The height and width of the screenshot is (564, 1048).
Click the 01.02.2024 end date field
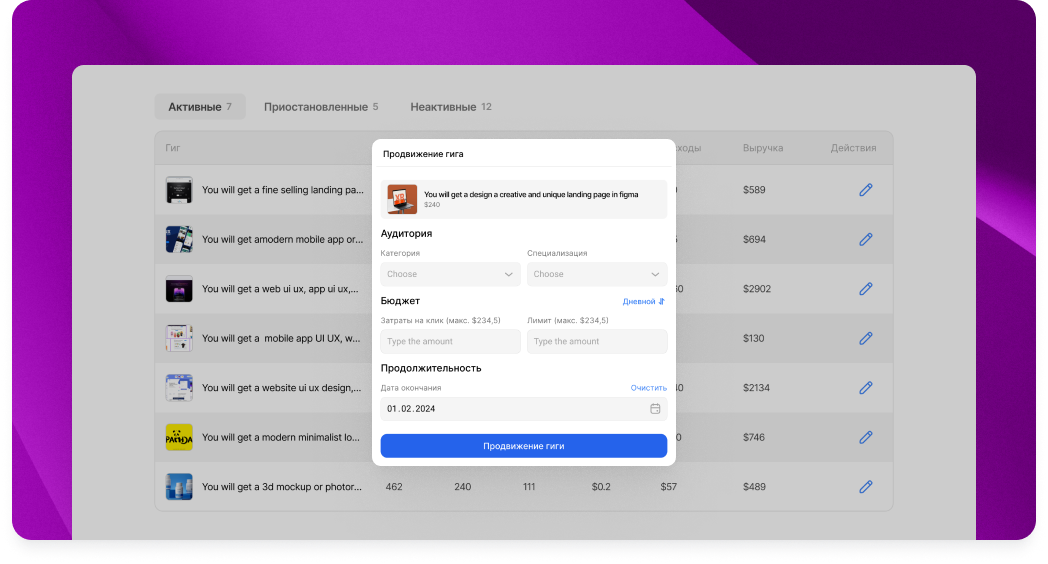510,409
